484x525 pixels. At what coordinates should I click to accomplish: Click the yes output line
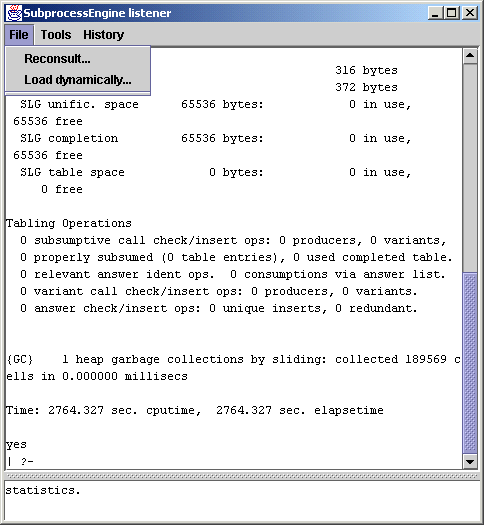[x=16, y=444]
